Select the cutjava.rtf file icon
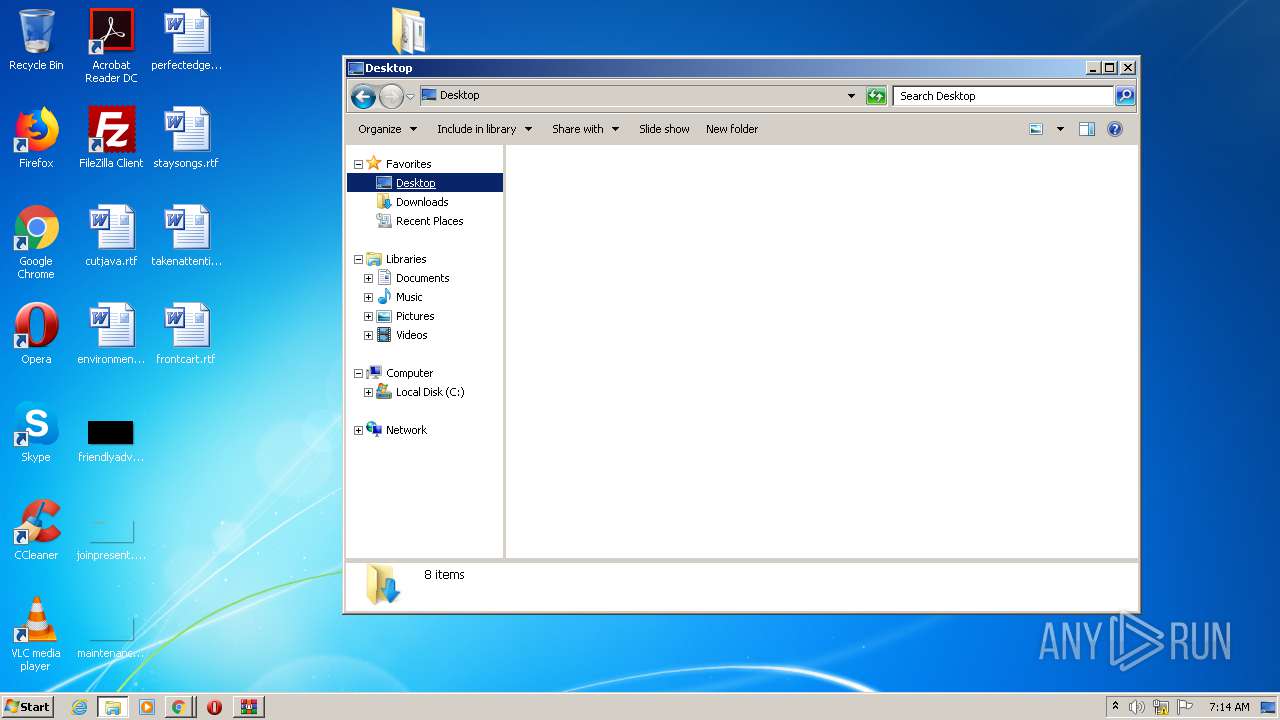 [111, 236]
